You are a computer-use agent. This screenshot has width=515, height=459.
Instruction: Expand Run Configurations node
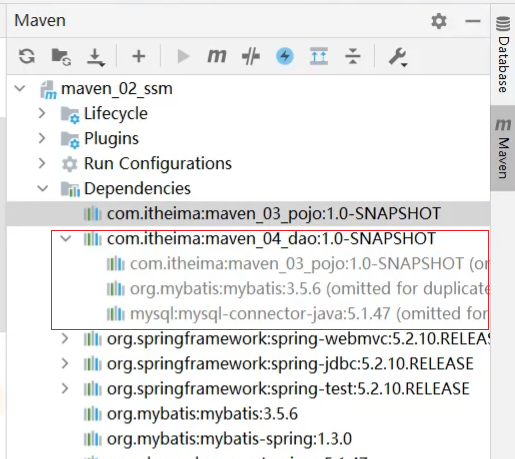coord(42,163)
